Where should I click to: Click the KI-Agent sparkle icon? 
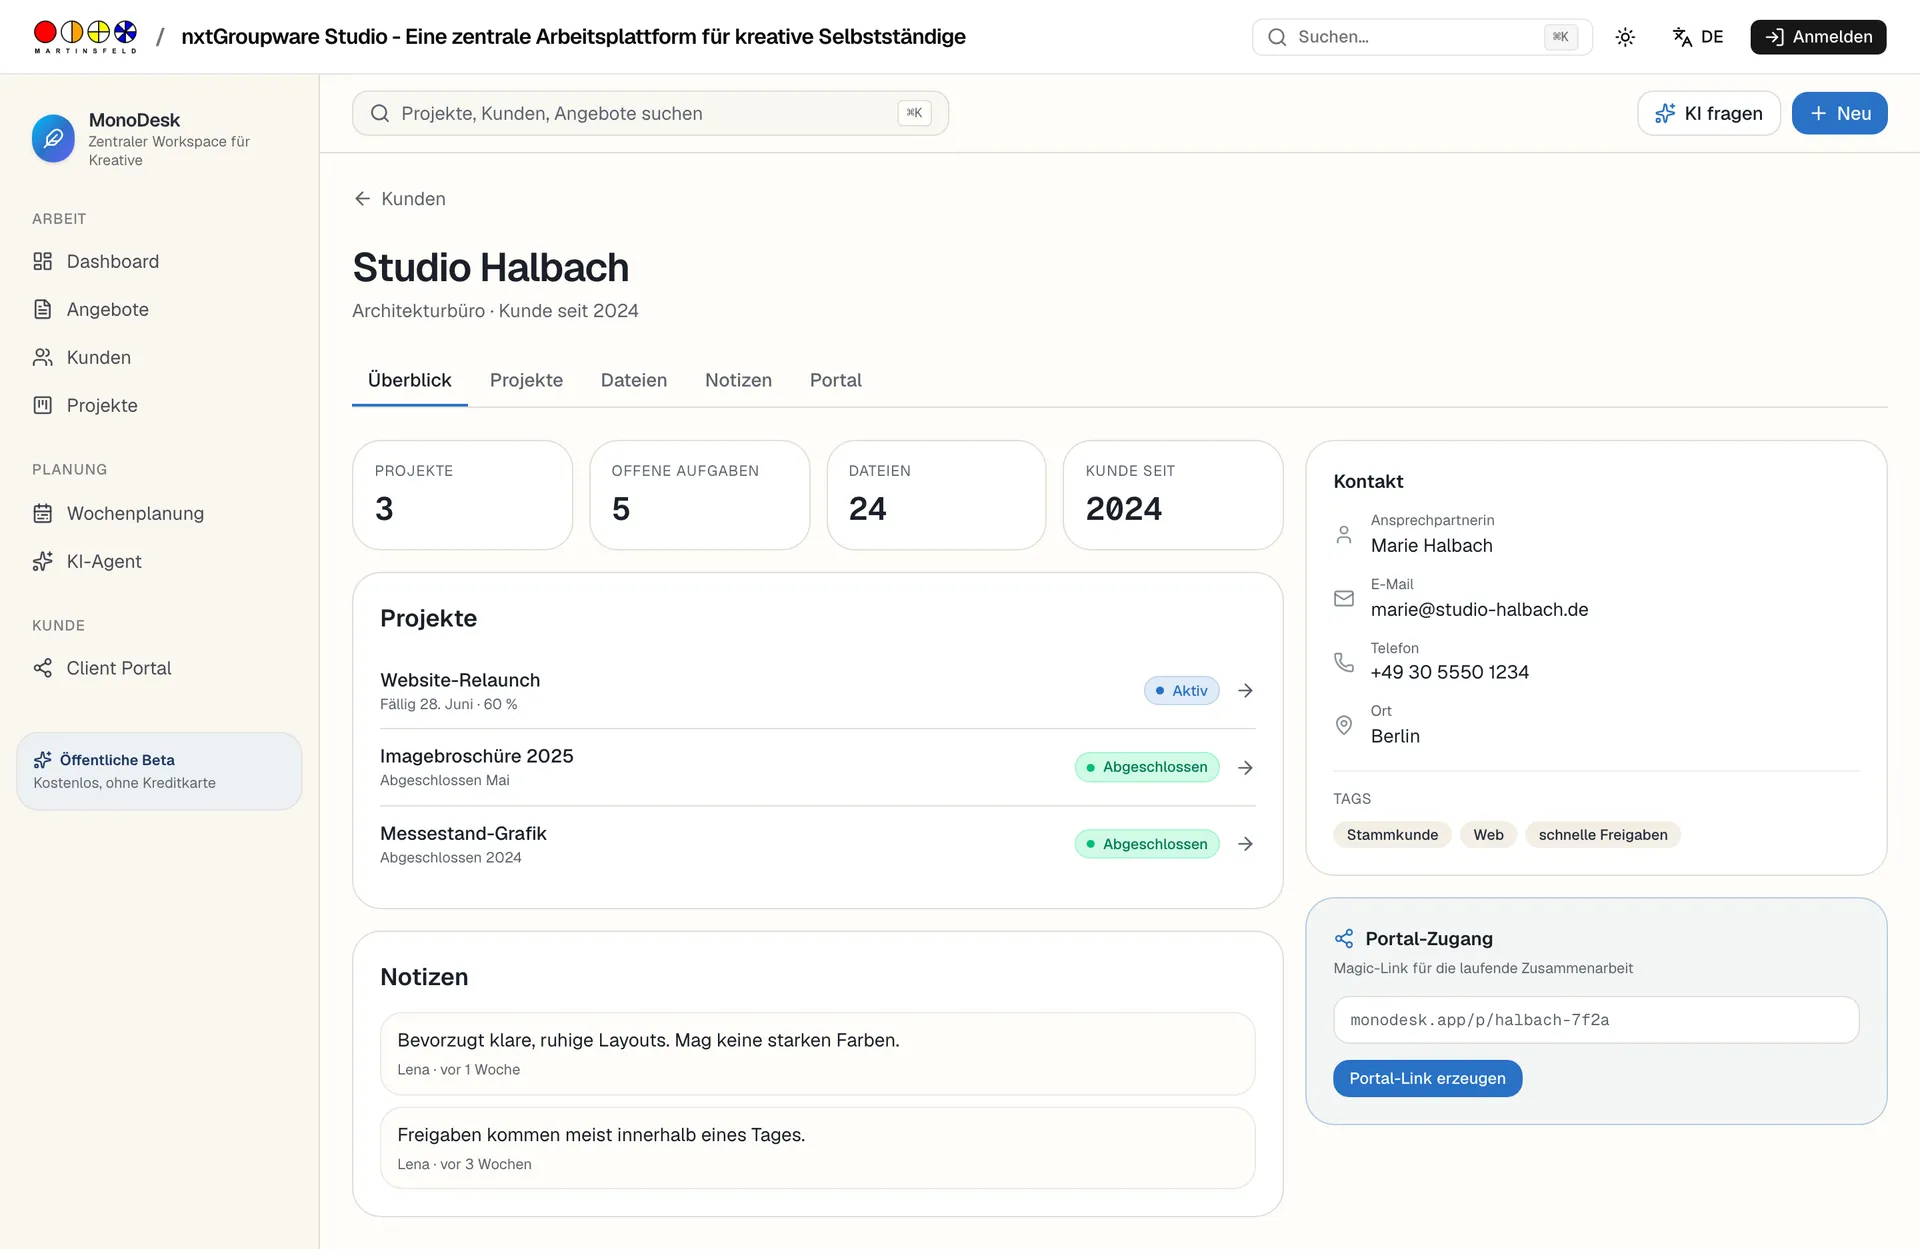[42, 561]
